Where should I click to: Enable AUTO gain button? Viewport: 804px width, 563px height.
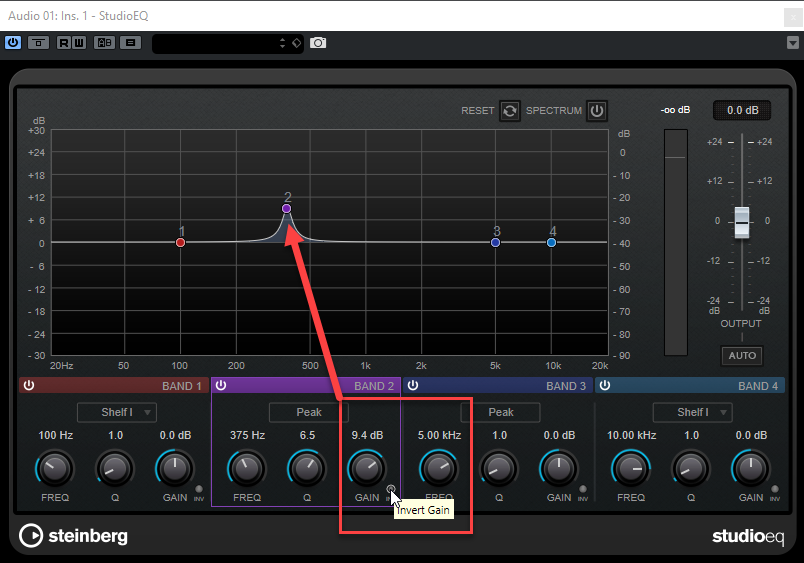742,355
